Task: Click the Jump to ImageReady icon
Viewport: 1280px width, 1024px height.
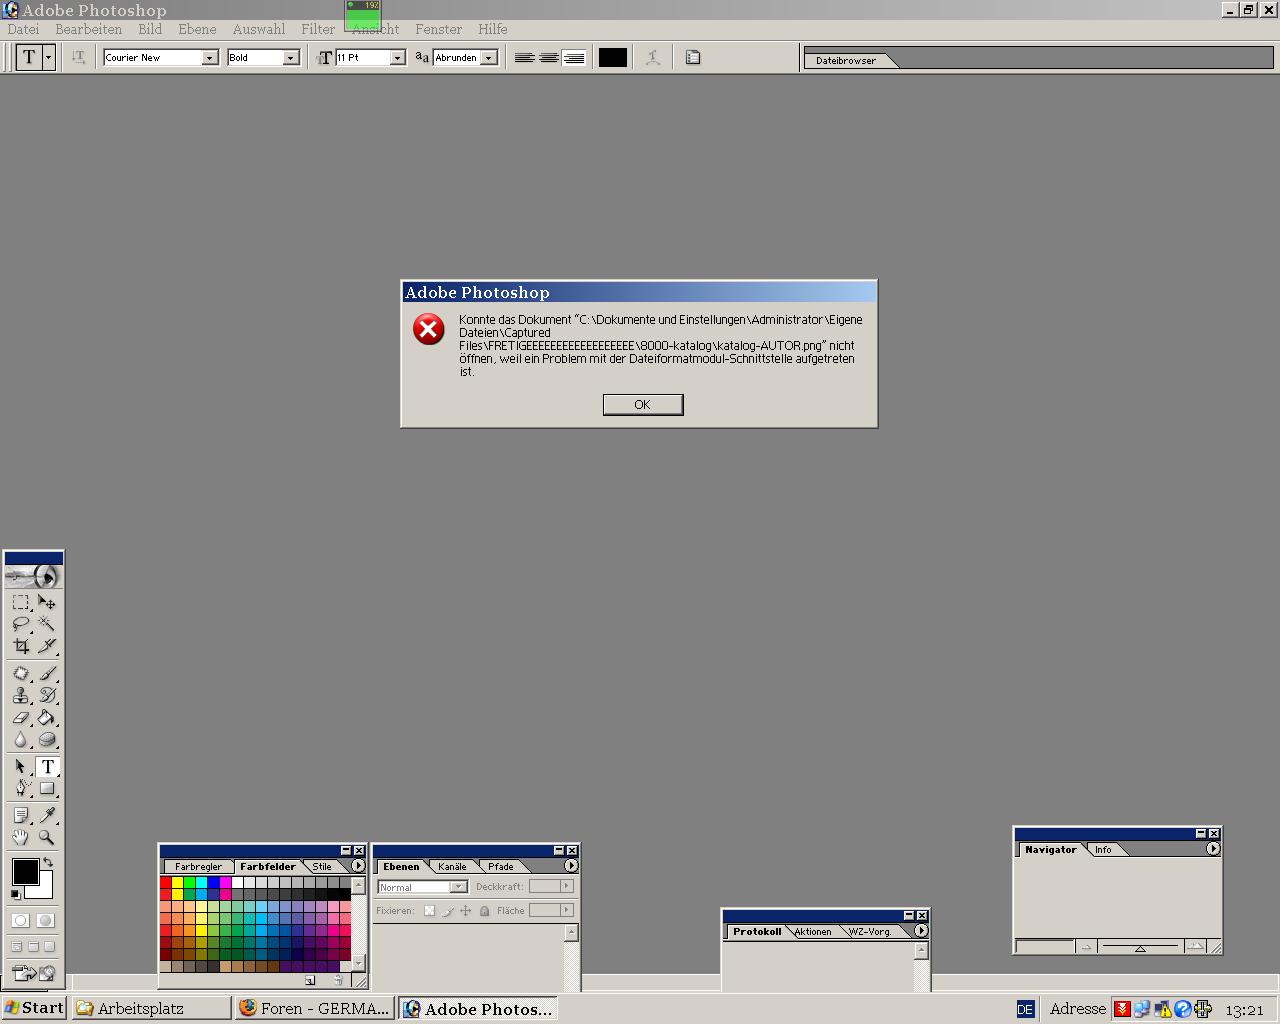Action: pyautogui.click(x=33, y=972)
